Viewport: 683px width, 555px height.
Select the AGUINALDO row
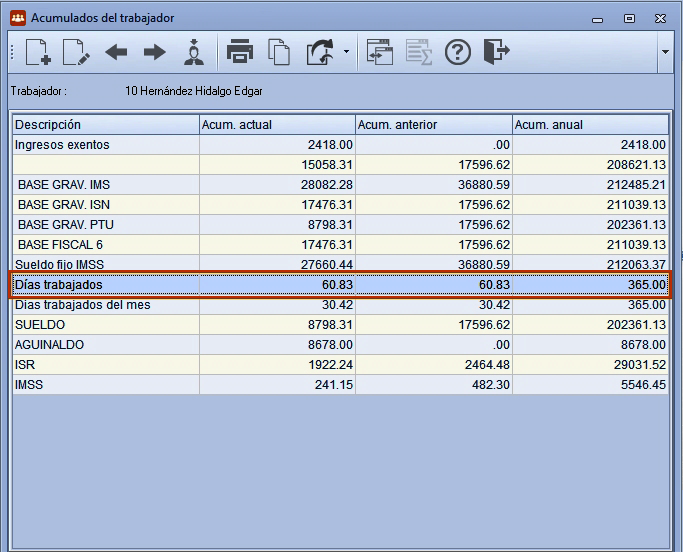341,345
